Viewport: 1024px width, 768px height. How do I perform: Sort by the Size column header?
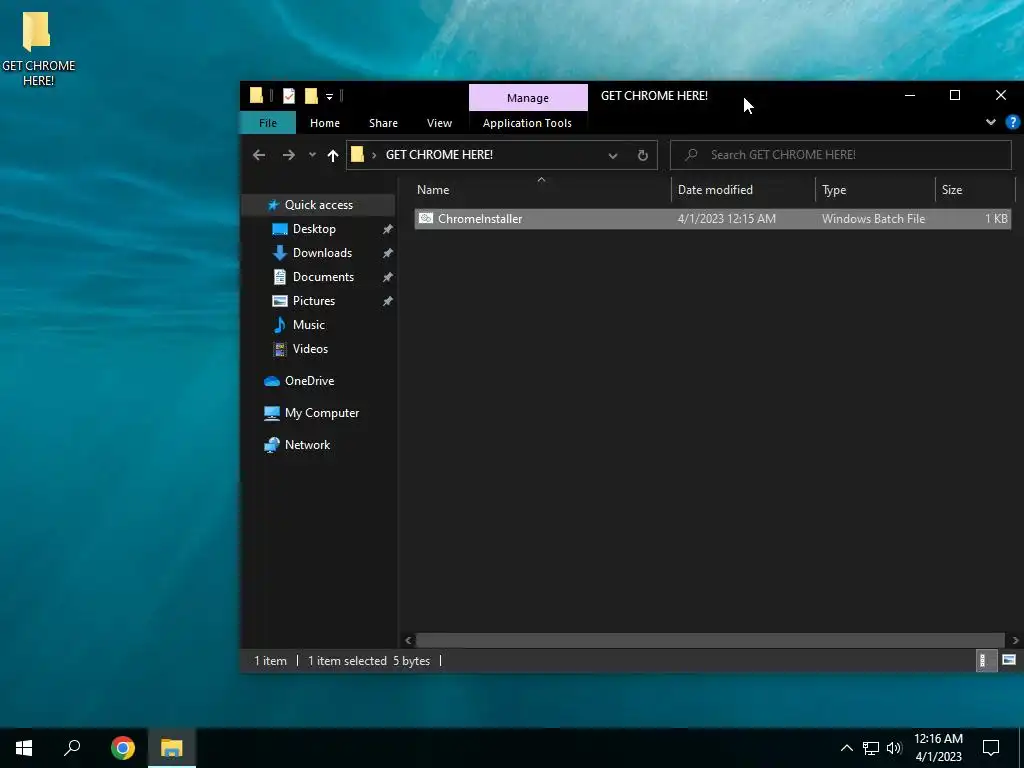click(975, 190)
